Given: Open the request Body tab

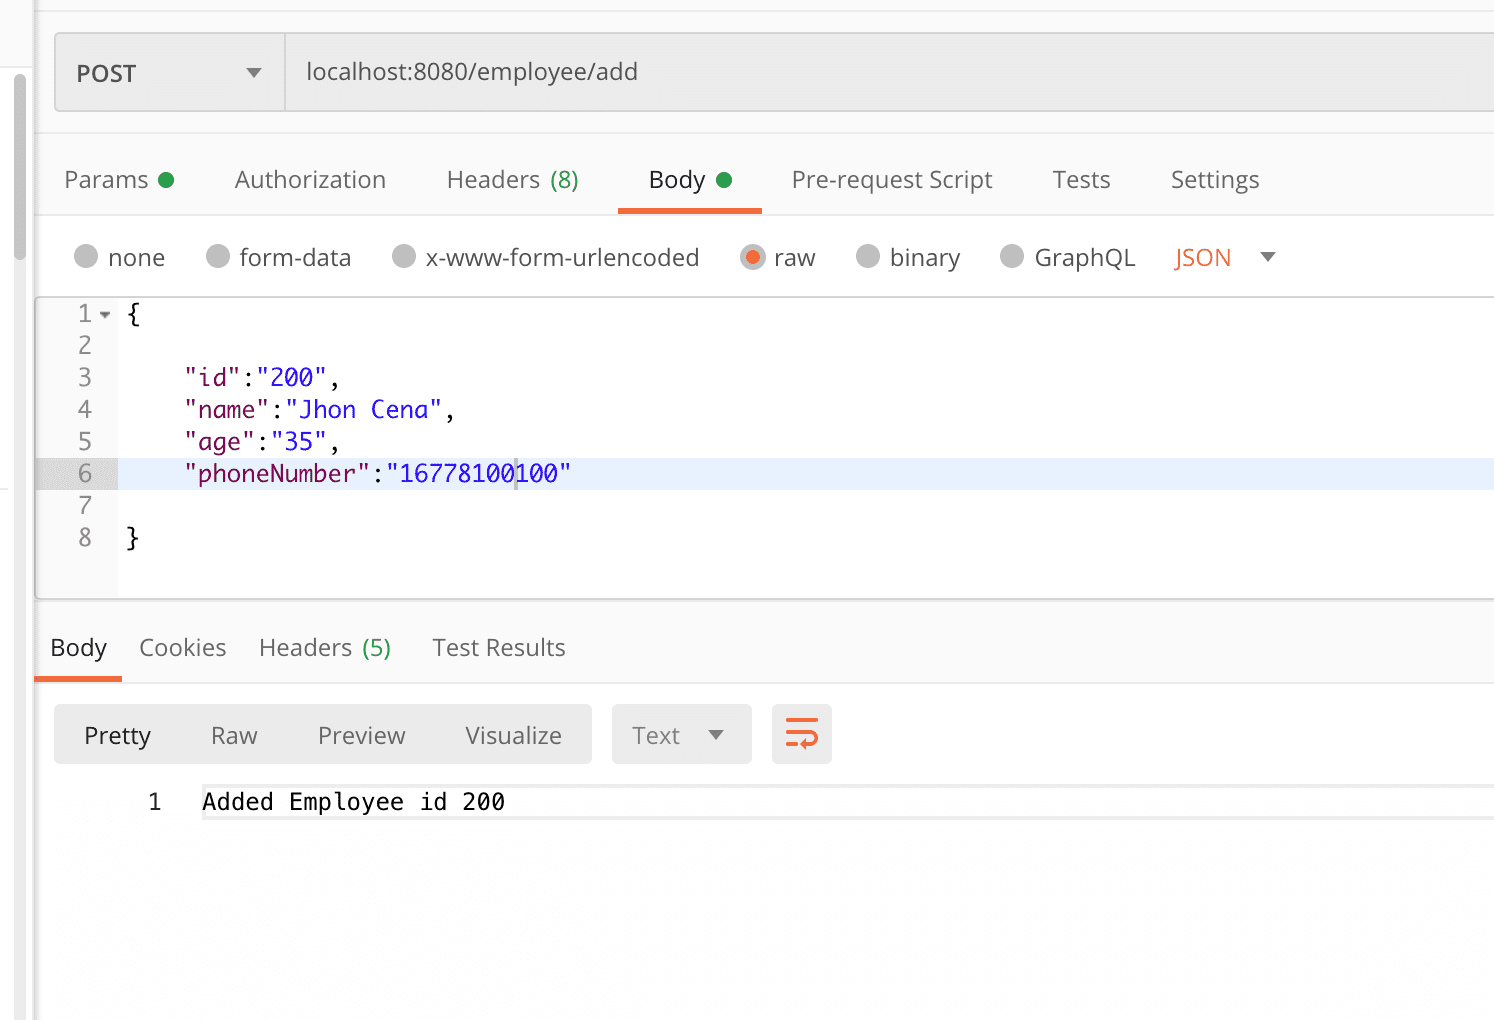Looking at the screenshot, I should [690, 180].
